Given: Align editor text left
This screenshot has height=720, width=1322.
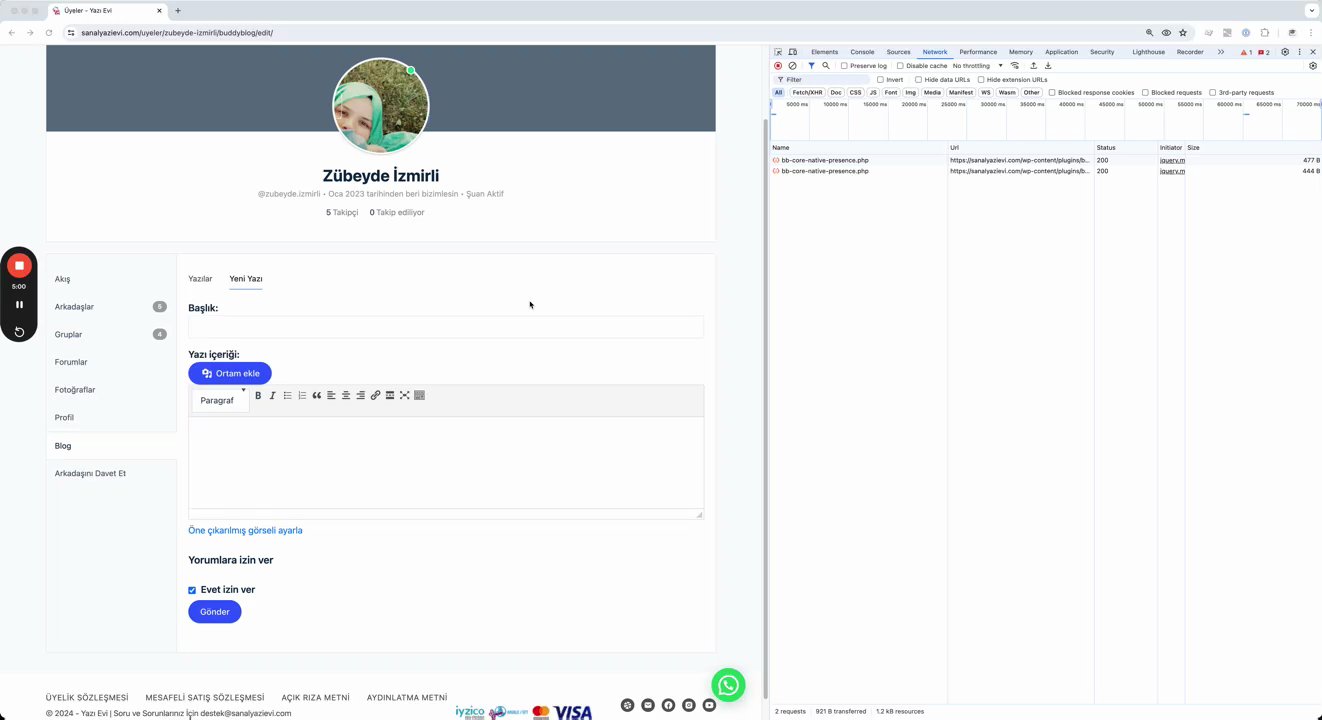Looking at the screenshot, I should 331,395.
